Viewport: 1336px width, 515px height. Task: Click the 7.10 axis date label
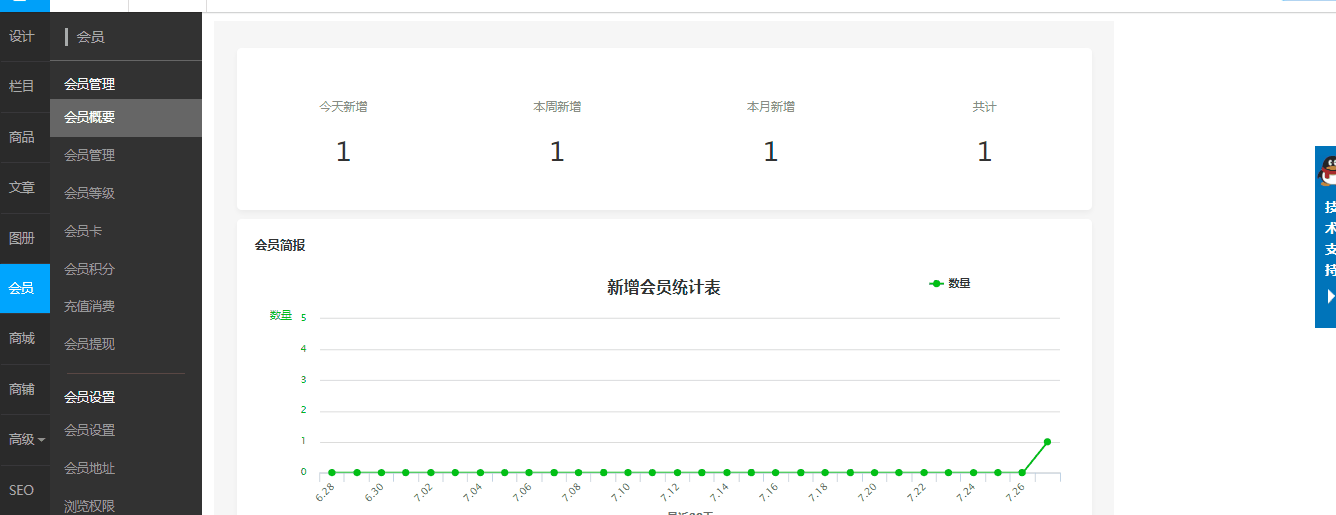pyautogui.click(x=620, y=491)
